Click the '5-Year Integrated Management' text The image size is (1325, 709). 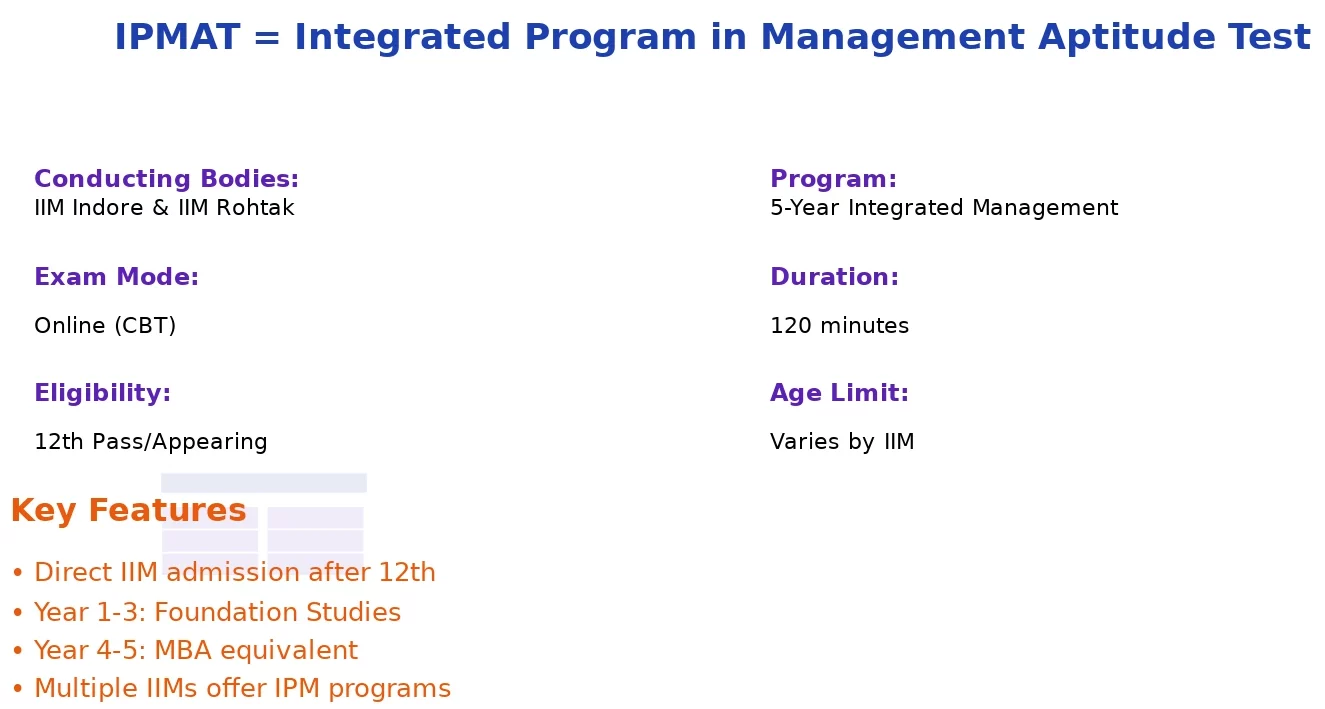tap(943, 208)
